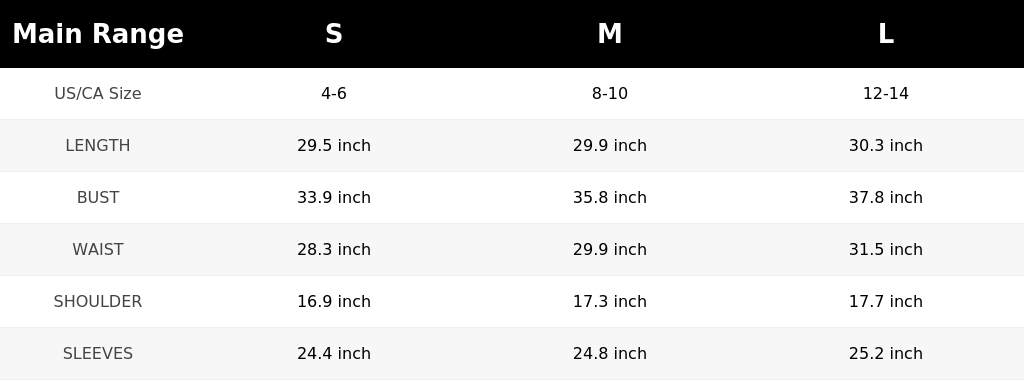Select the SLEEVES row label
This screenshot has height=380, width=1024.
click(x=98, y=353)
